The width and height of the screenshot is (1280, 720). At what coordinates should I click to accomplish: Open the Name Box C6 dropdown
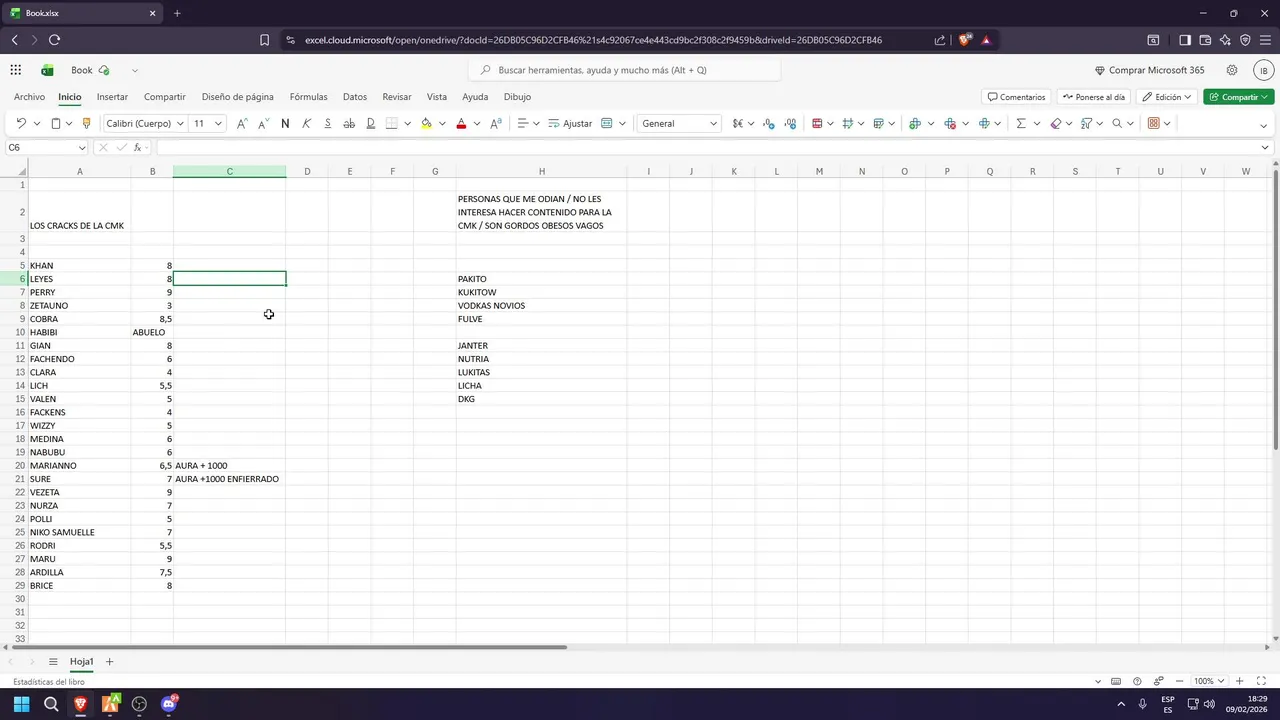coord(82,147)
